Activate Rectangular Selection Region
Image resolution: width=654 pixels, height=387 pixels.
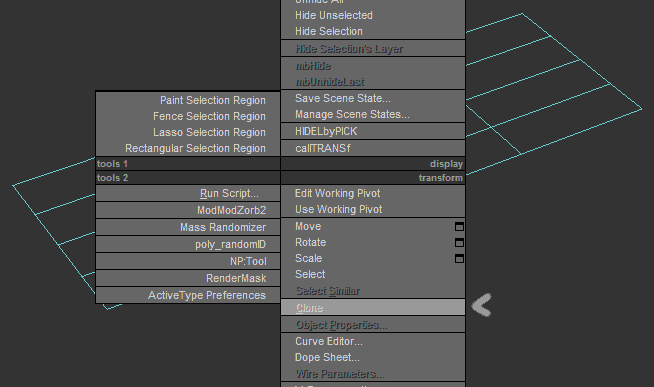tap(188, 148)
